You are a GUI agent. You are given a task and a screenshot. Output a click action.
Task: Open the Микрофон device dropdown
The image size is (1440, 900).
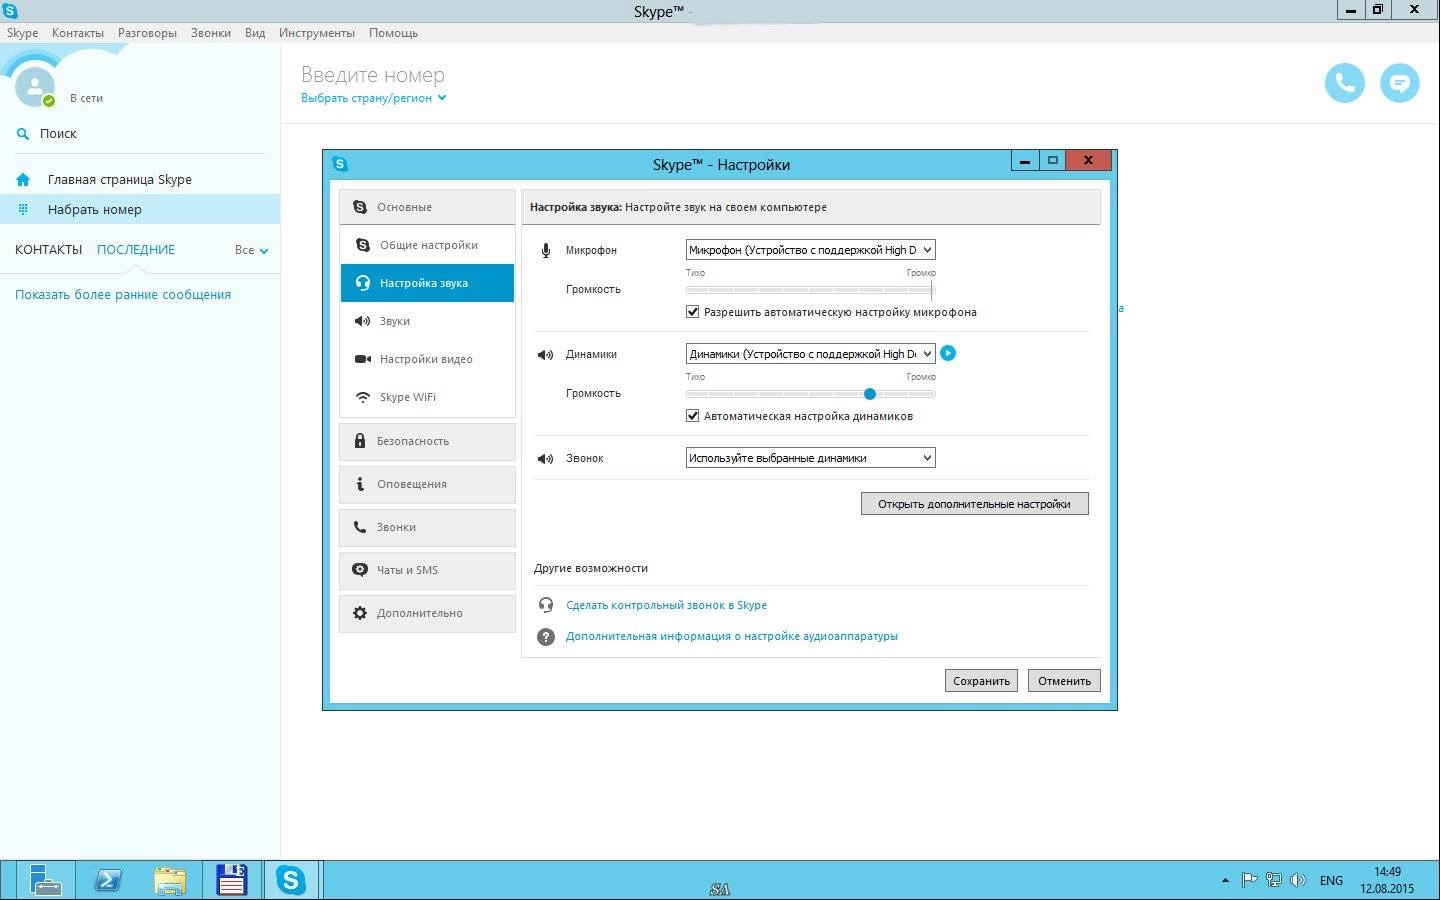point(810,250)
